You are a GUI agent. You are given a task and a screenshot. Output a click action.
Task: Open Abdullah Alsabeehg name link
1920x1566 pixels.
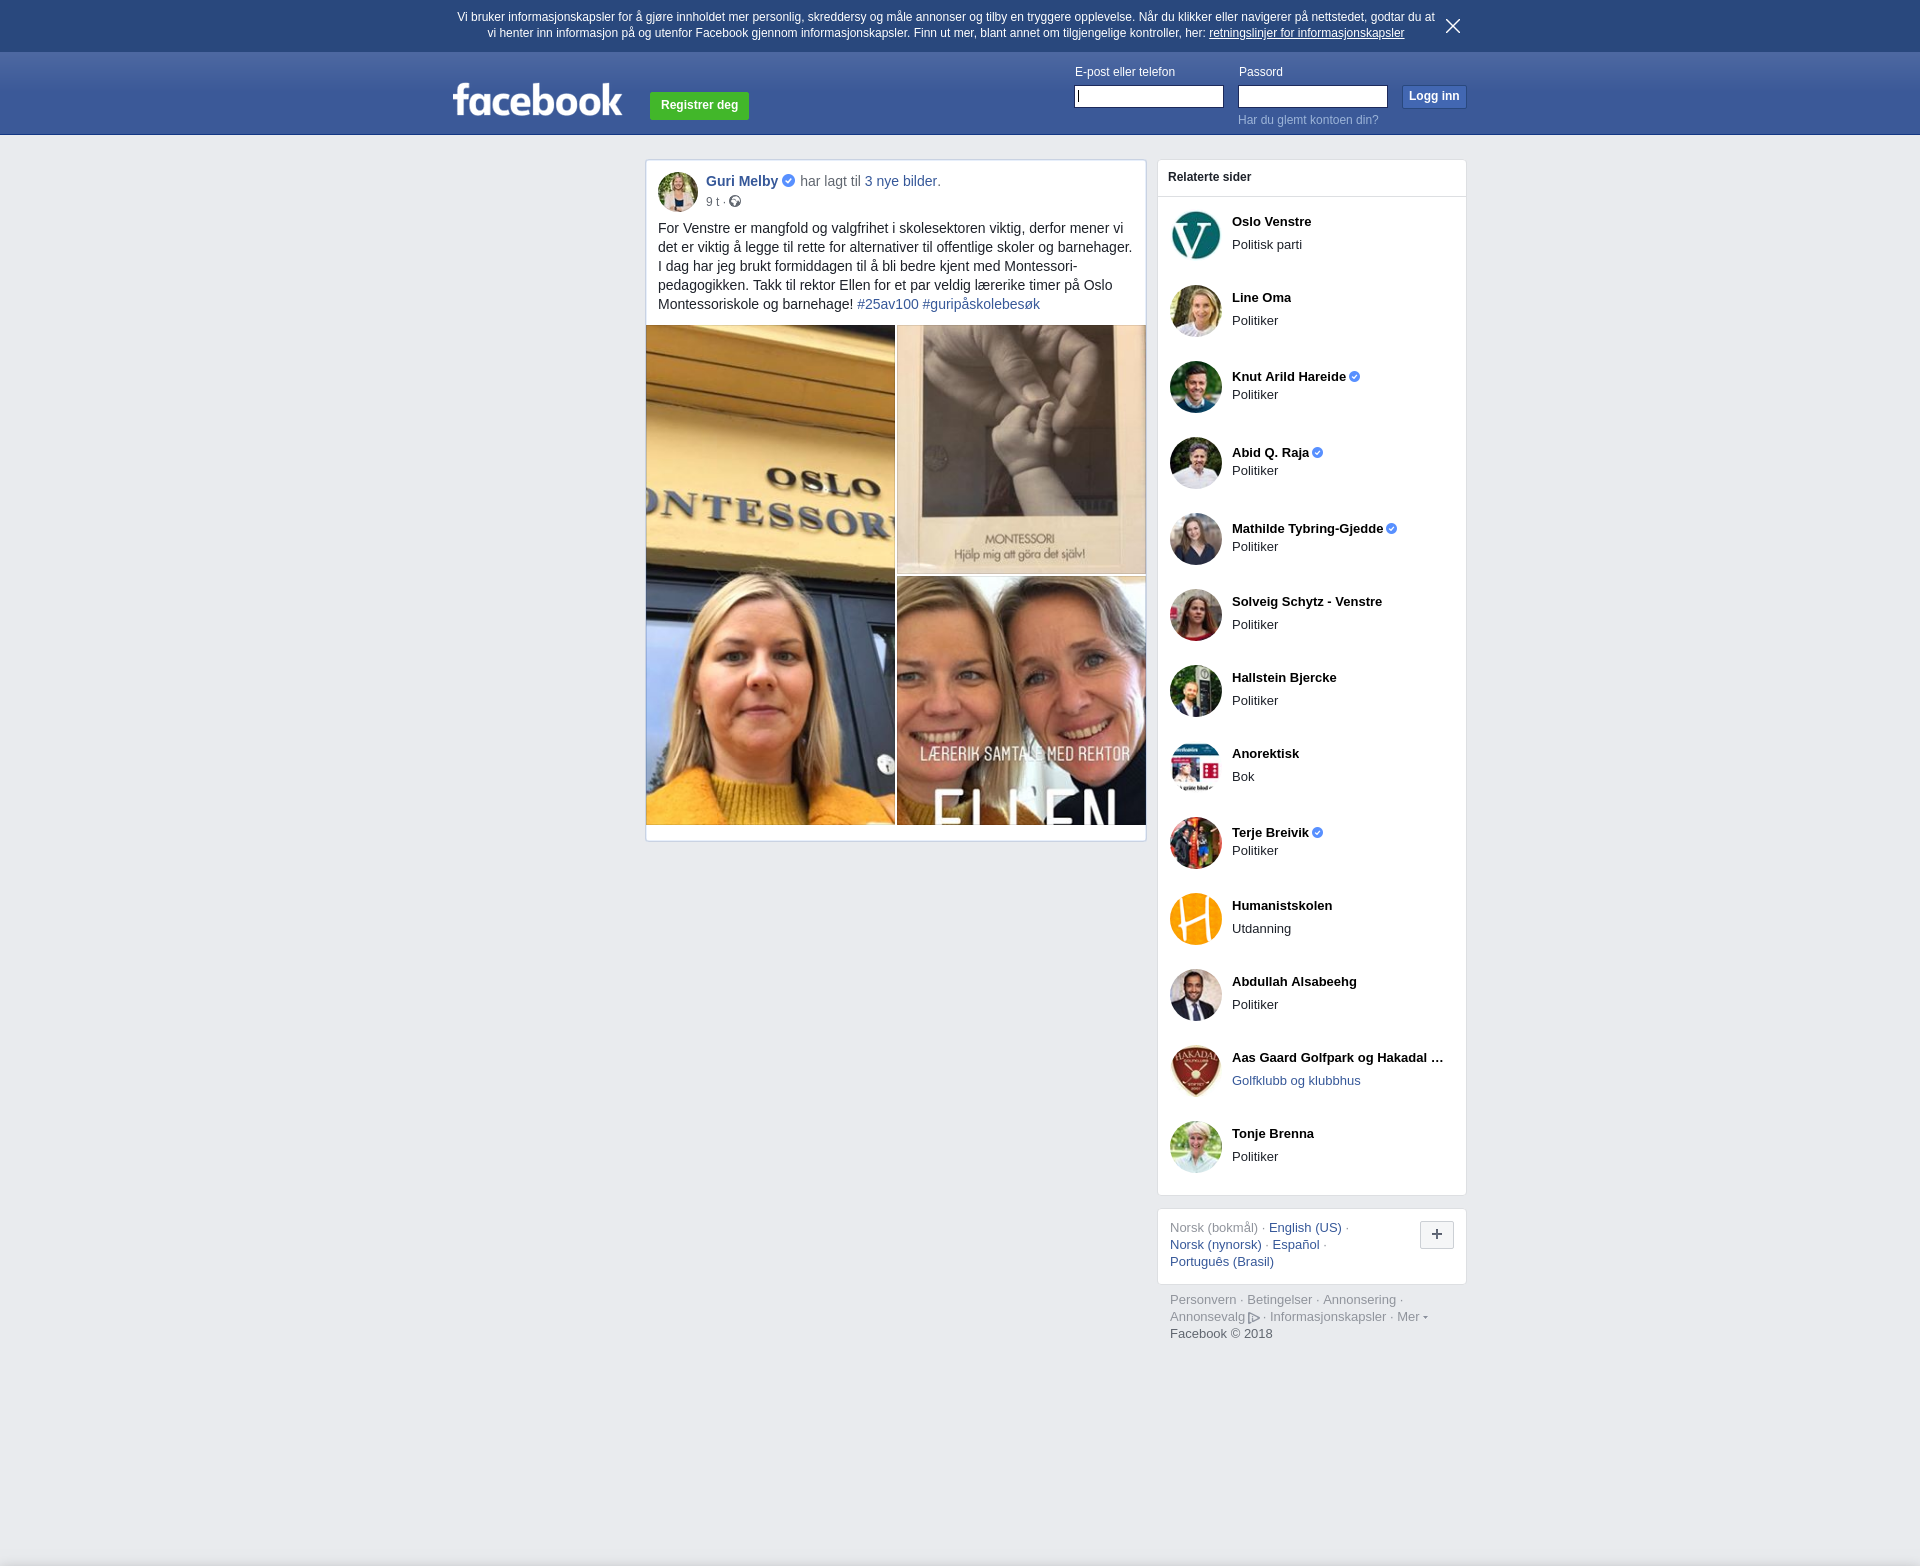1294,982
